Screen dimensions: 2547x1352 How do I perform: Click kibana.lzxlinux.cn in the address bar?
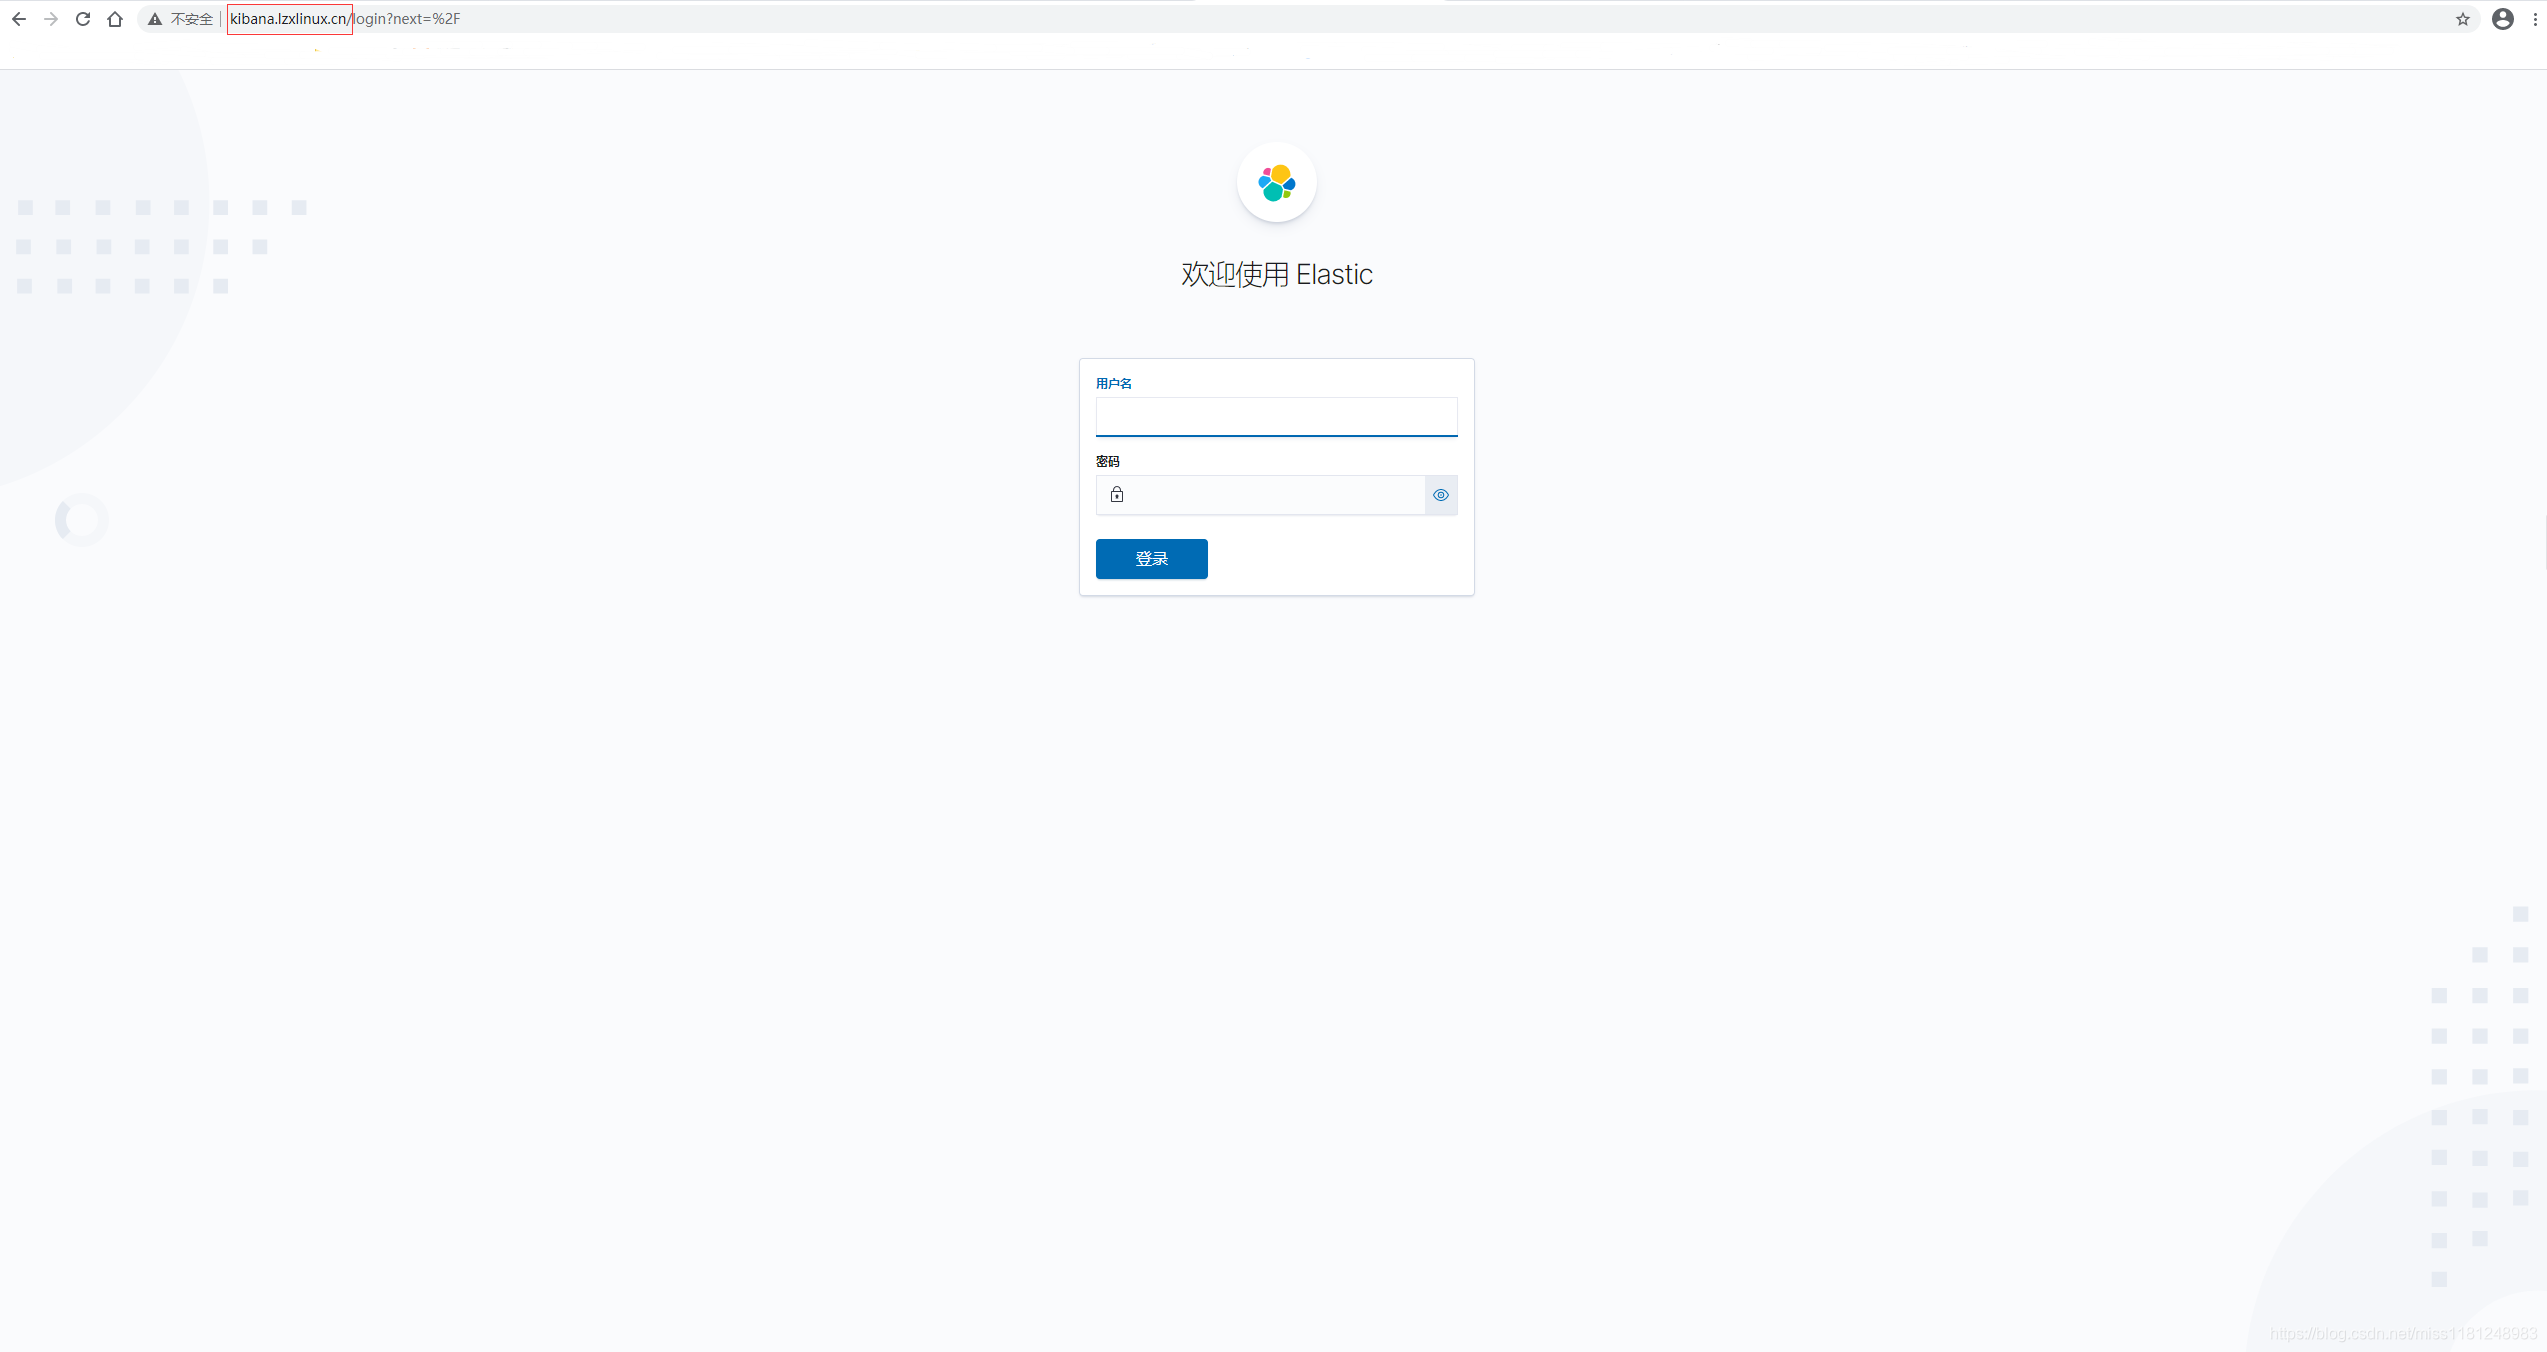click(x=289, y=19)
